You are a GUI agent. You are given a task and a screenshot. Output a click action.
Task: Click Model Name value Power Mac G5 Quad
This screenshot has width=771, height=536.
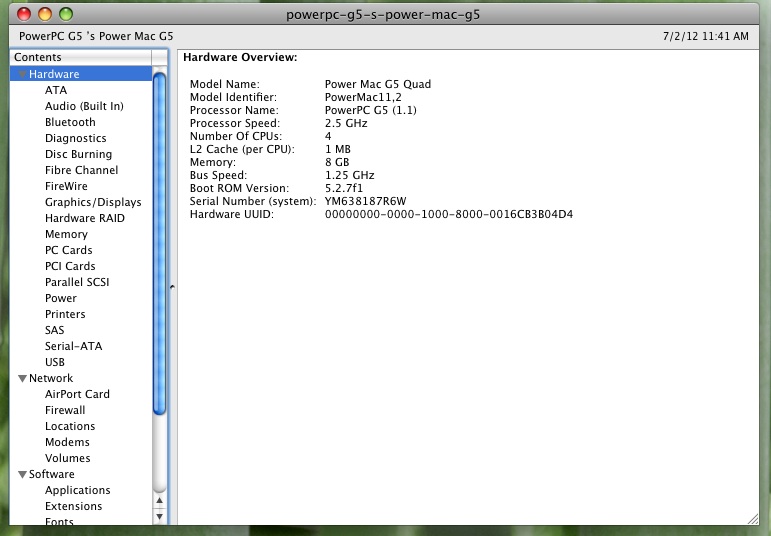[378, 84]
